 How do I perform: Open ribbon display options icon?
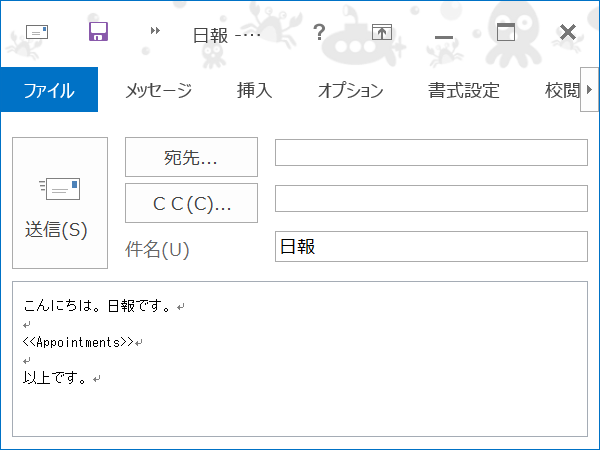382,32
